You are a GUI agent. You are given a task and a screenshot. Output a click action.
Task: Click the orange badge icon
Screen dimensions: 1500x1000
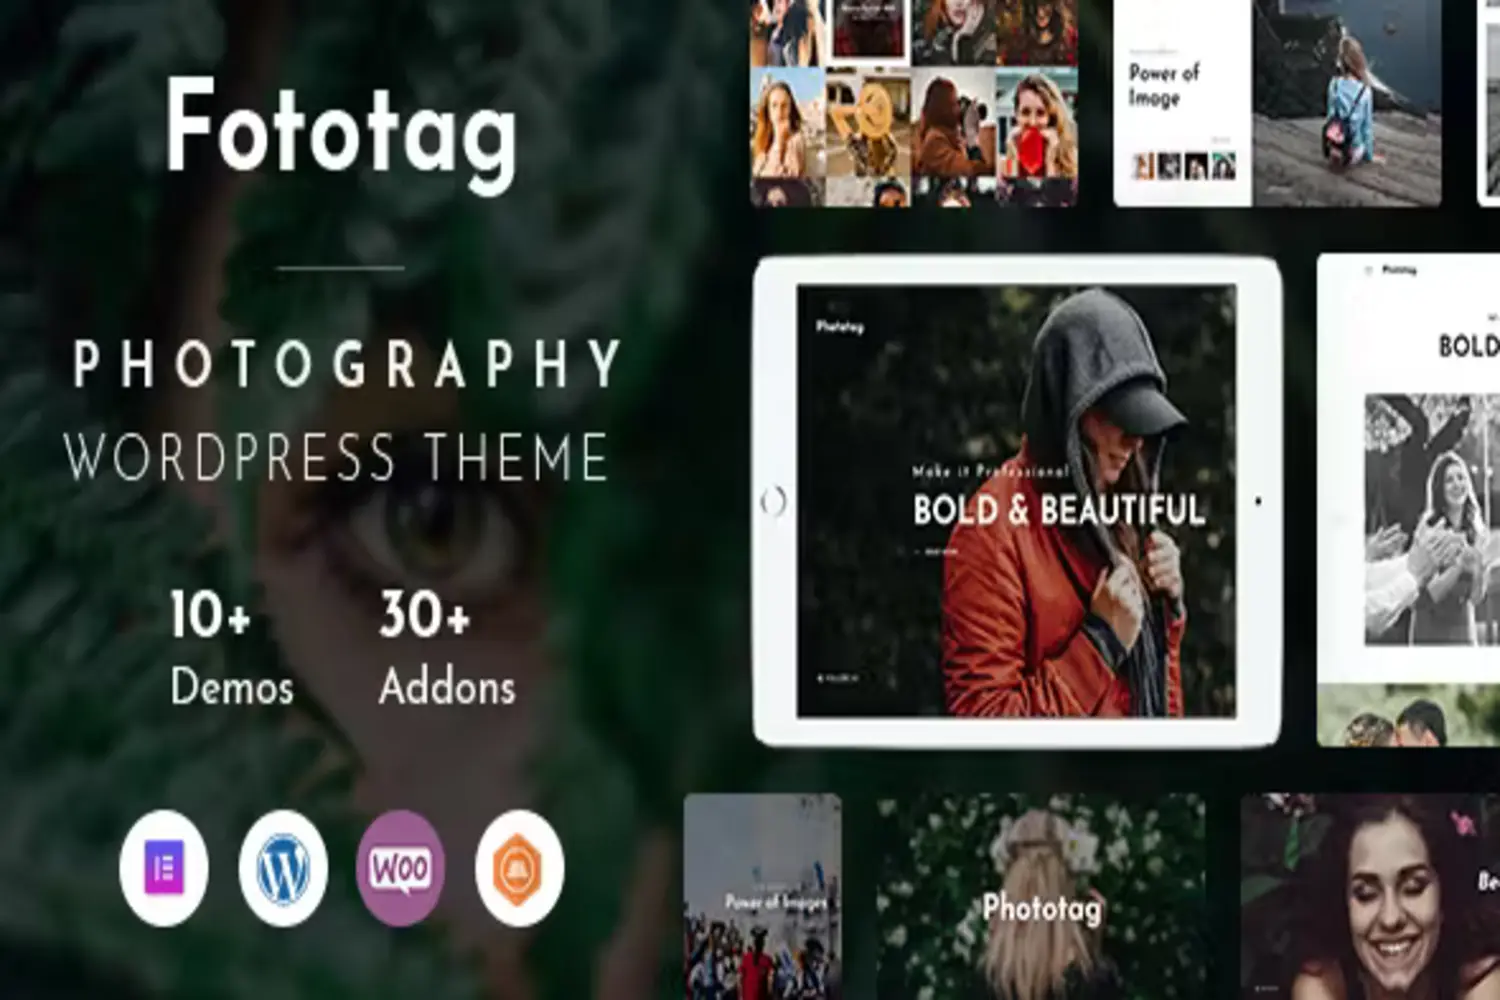519,868
